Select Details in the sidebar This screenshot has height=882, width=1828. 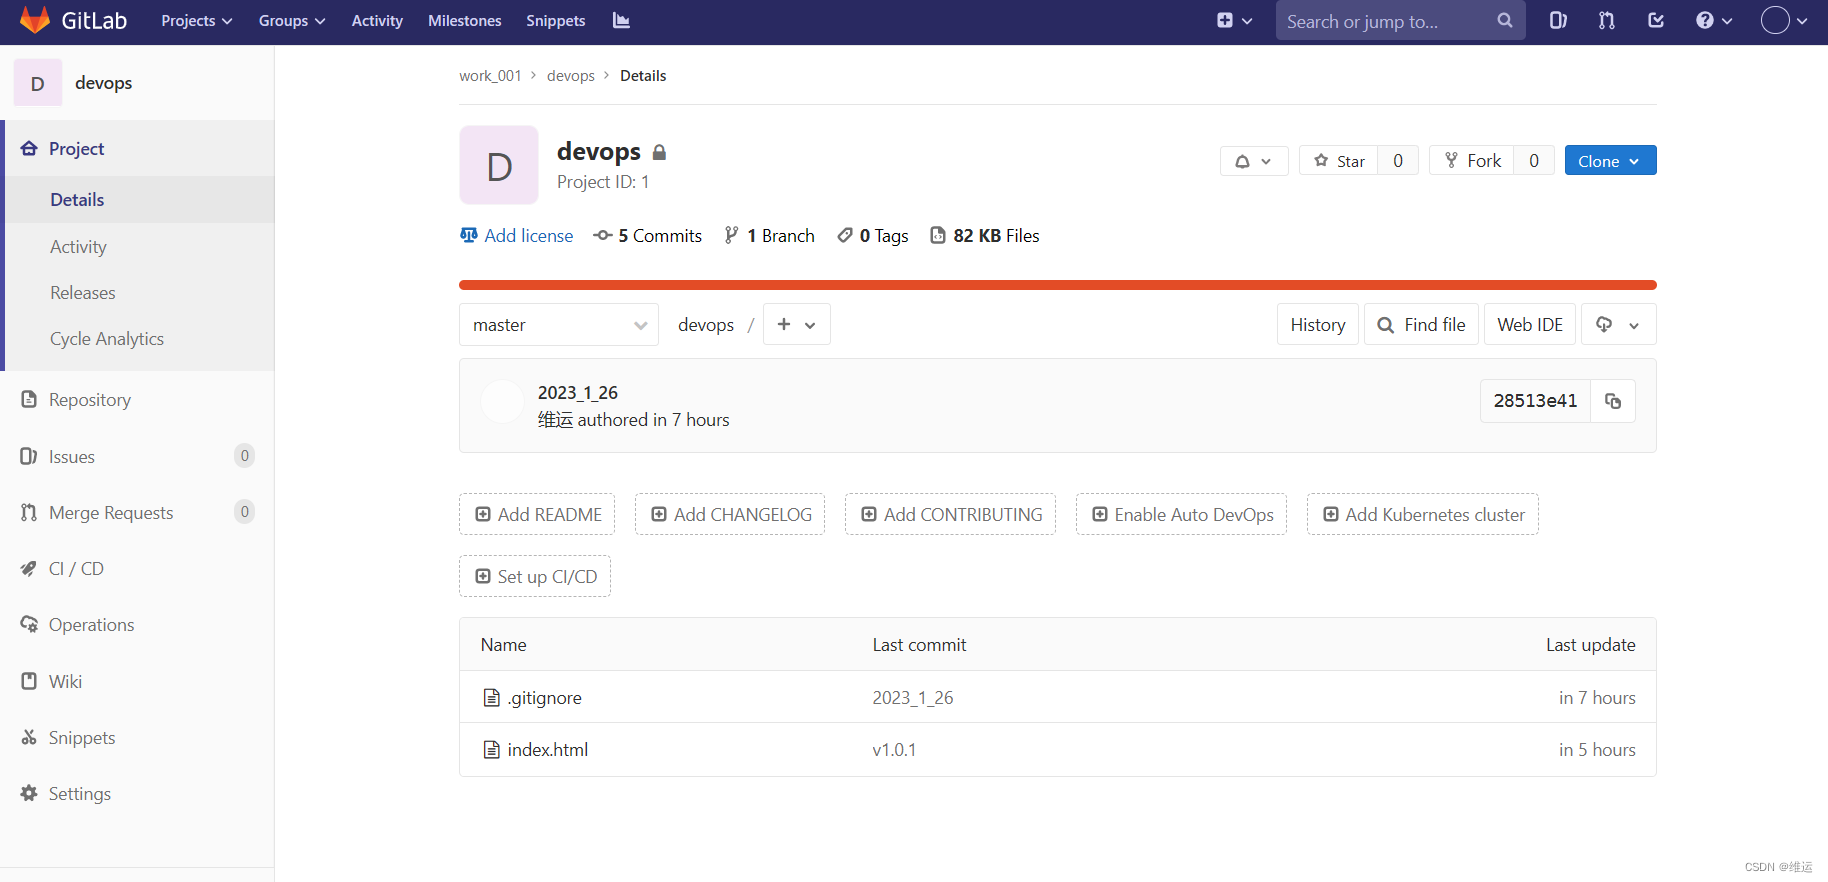(139, 200)
